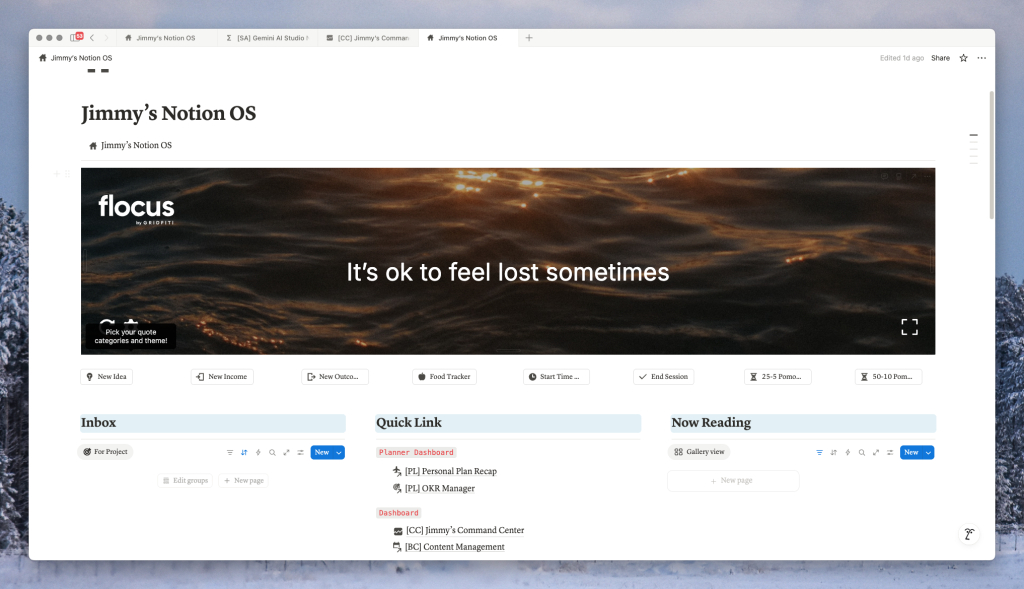Click the New Outco... button

click(x=334, y=377)
